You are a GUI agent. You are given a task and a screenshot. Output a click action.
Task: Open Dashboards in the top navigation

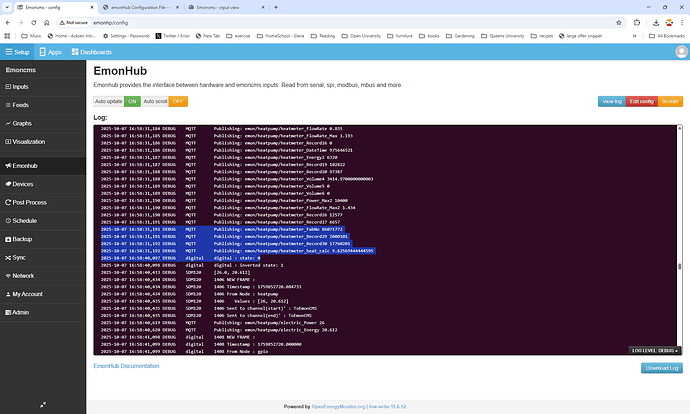pyautogui.click(x=91, y=51)
